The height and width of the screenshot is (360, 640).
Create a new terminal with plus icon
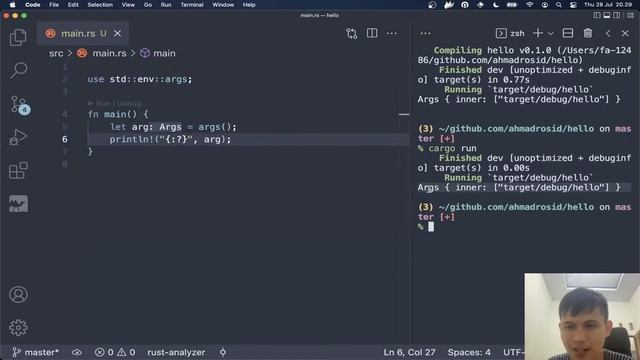point(538,33)
